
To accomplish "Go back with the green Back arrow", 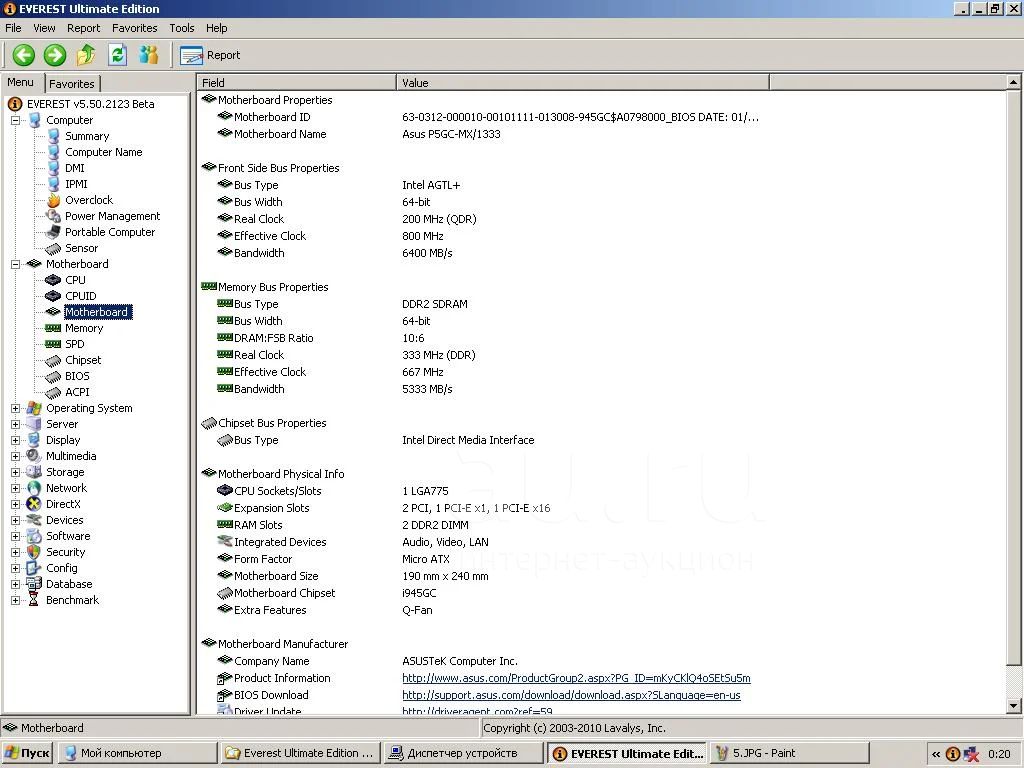I will coord(24,55).
